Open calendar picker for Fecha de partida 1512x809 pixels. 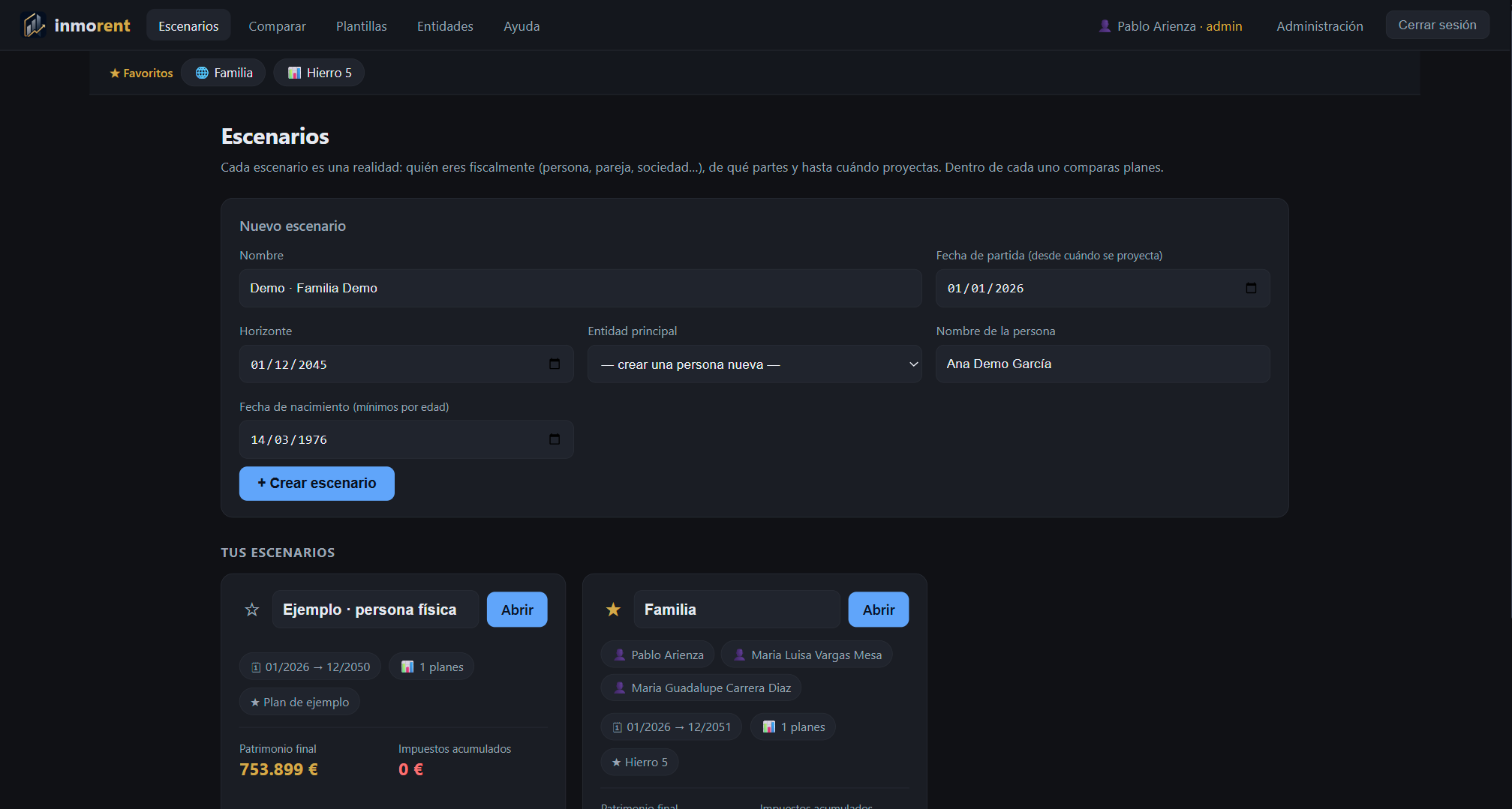1251,288
